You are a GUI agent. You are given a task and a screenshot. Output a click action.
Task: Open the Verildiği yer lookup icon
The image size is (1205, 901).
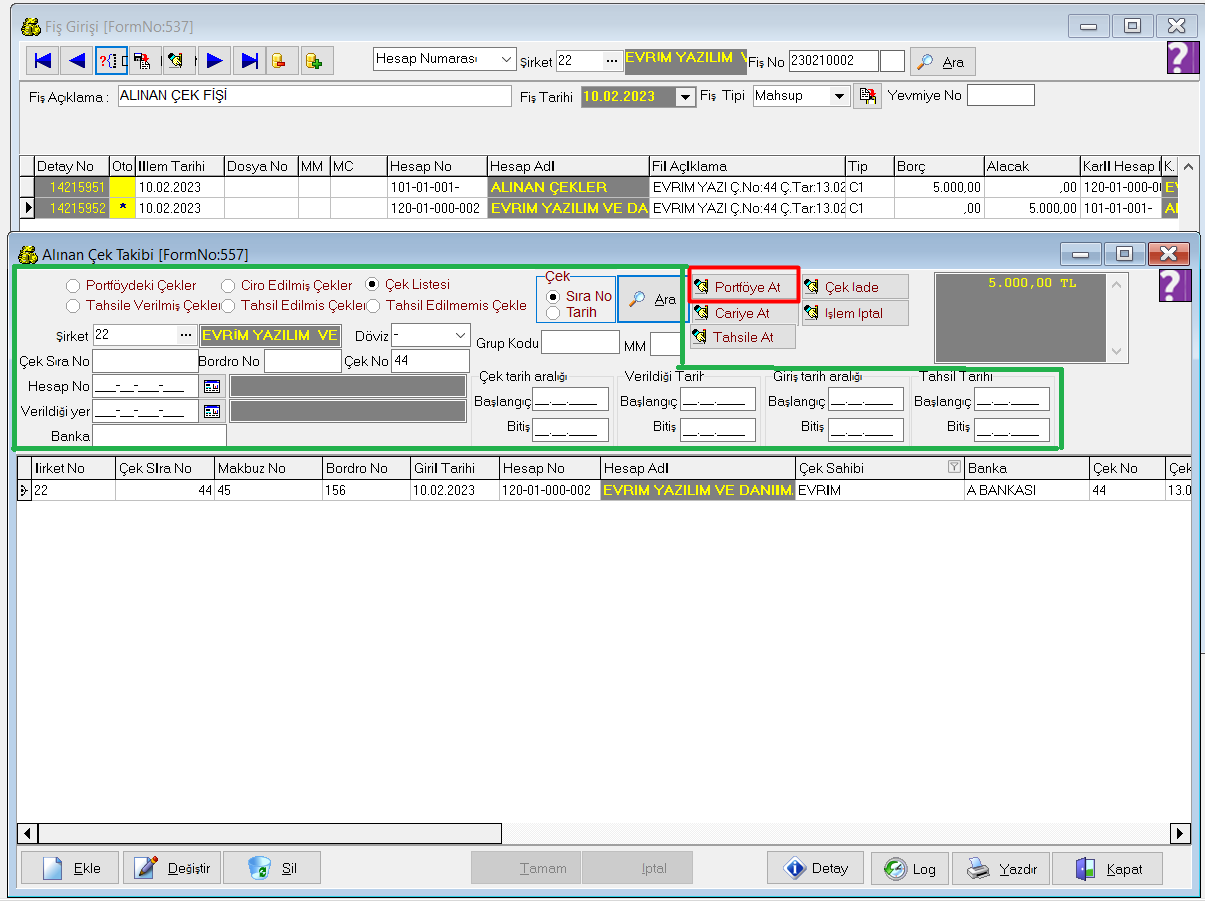212,411
